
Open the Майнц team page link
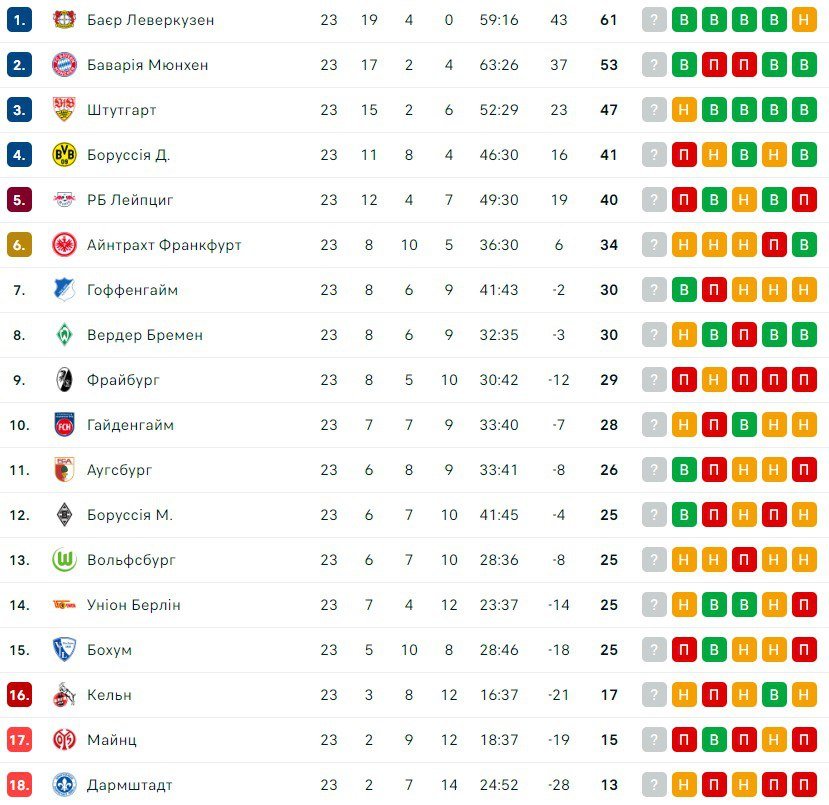point(111,740)
